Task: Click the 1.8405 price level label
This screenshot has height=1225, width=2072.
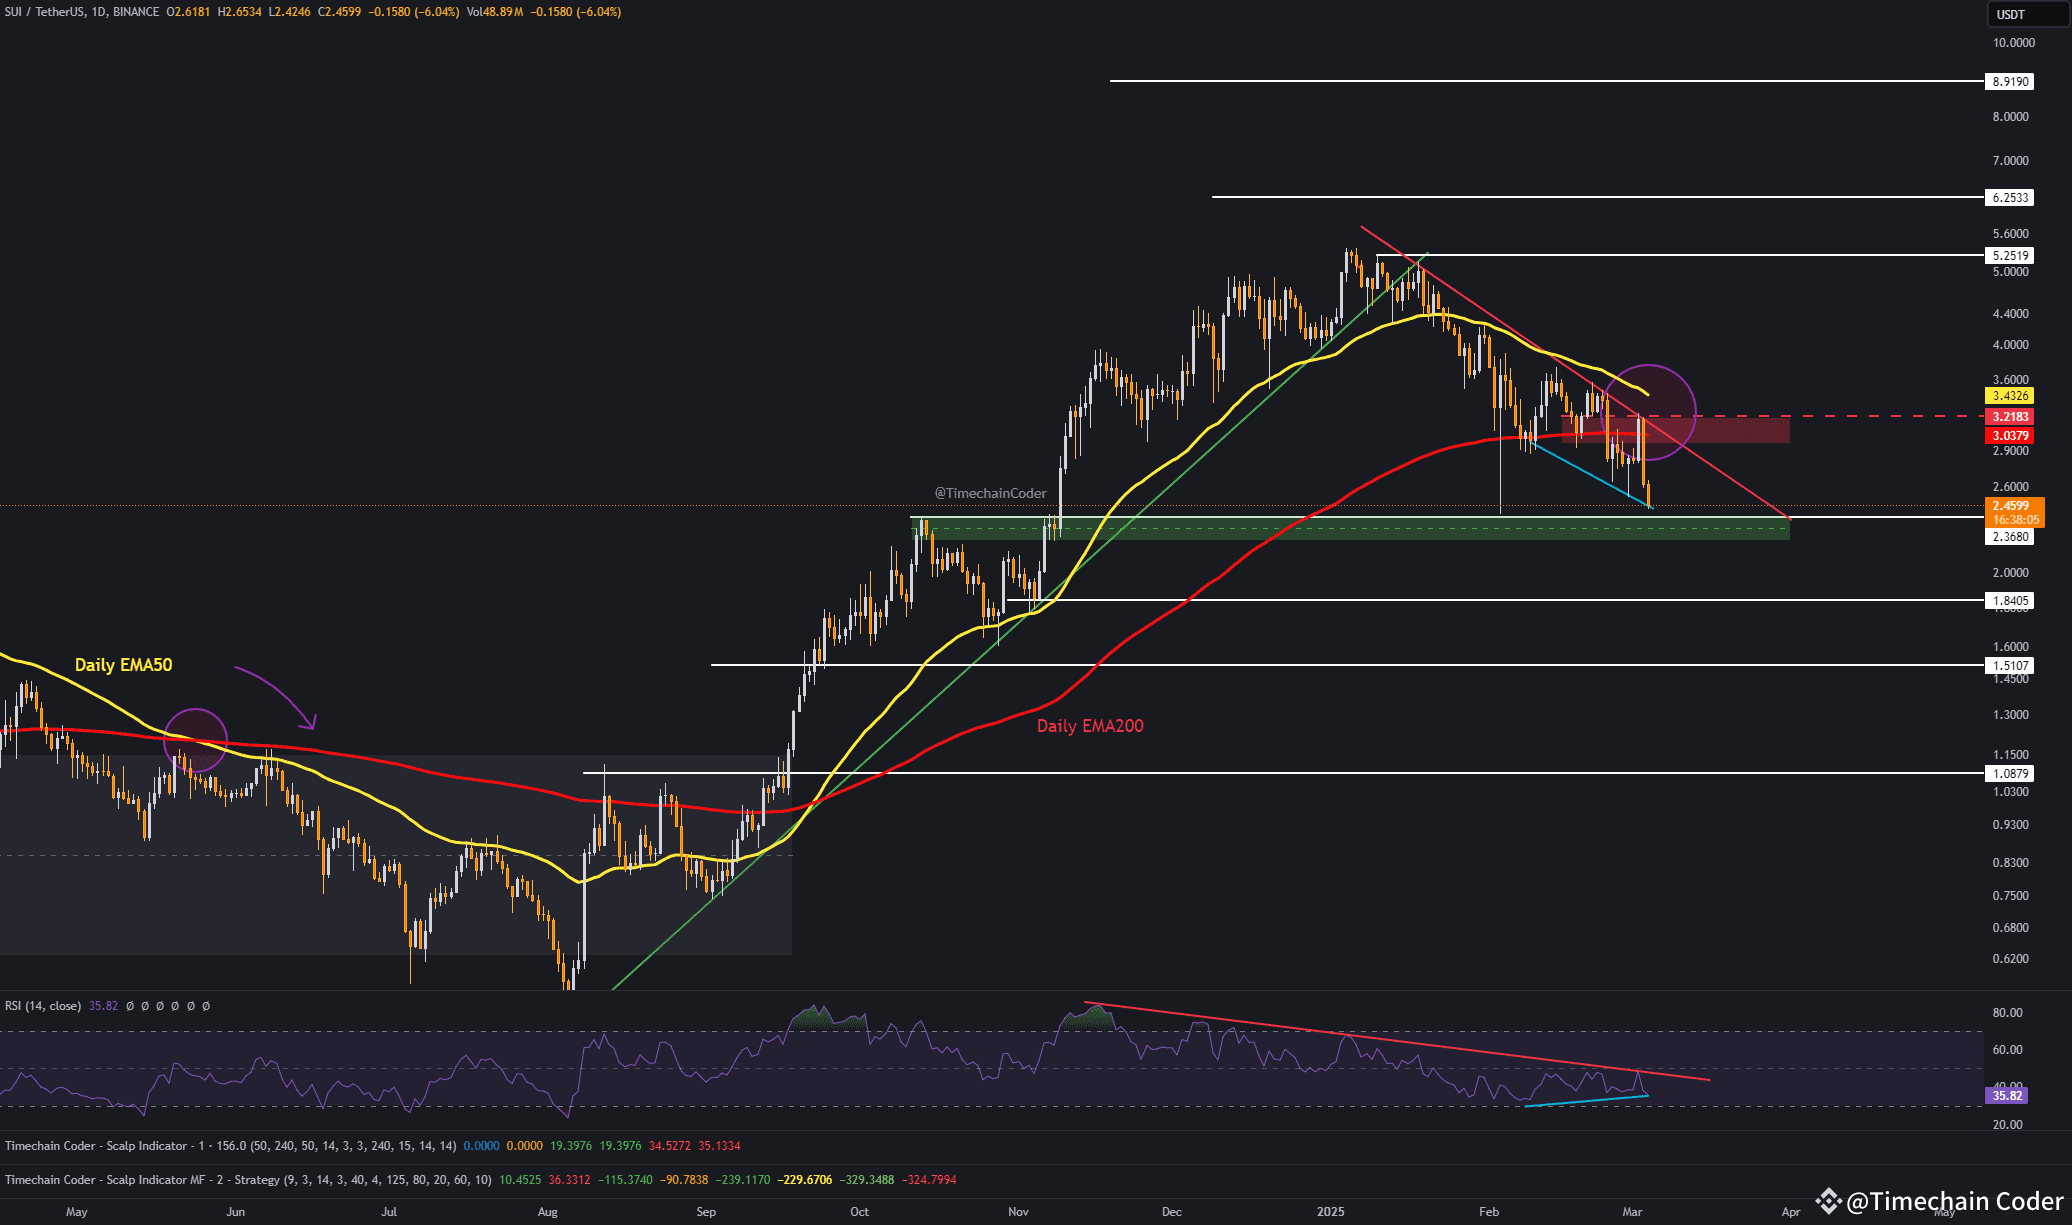Action: [x=2010, y=601]
